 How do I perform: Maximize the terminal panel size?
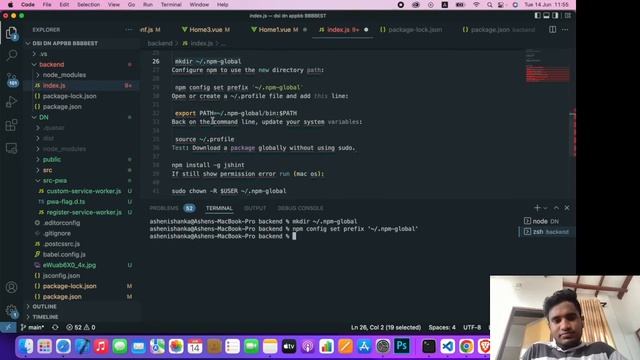click(x=556, y=208)
